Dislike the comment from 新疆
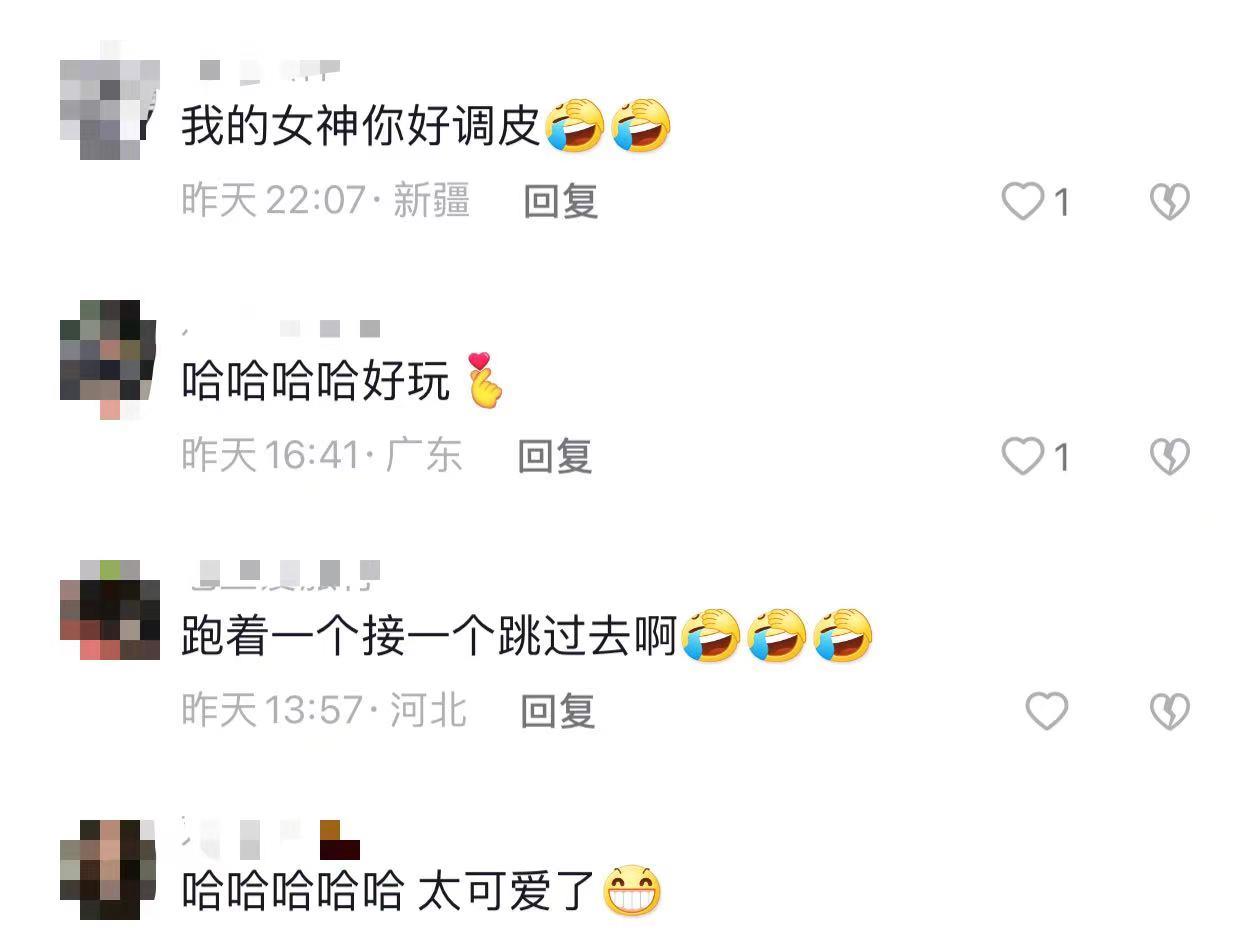Viewport: 1242px width, 935px height. pyautogui.click(x=1169, y=202)
